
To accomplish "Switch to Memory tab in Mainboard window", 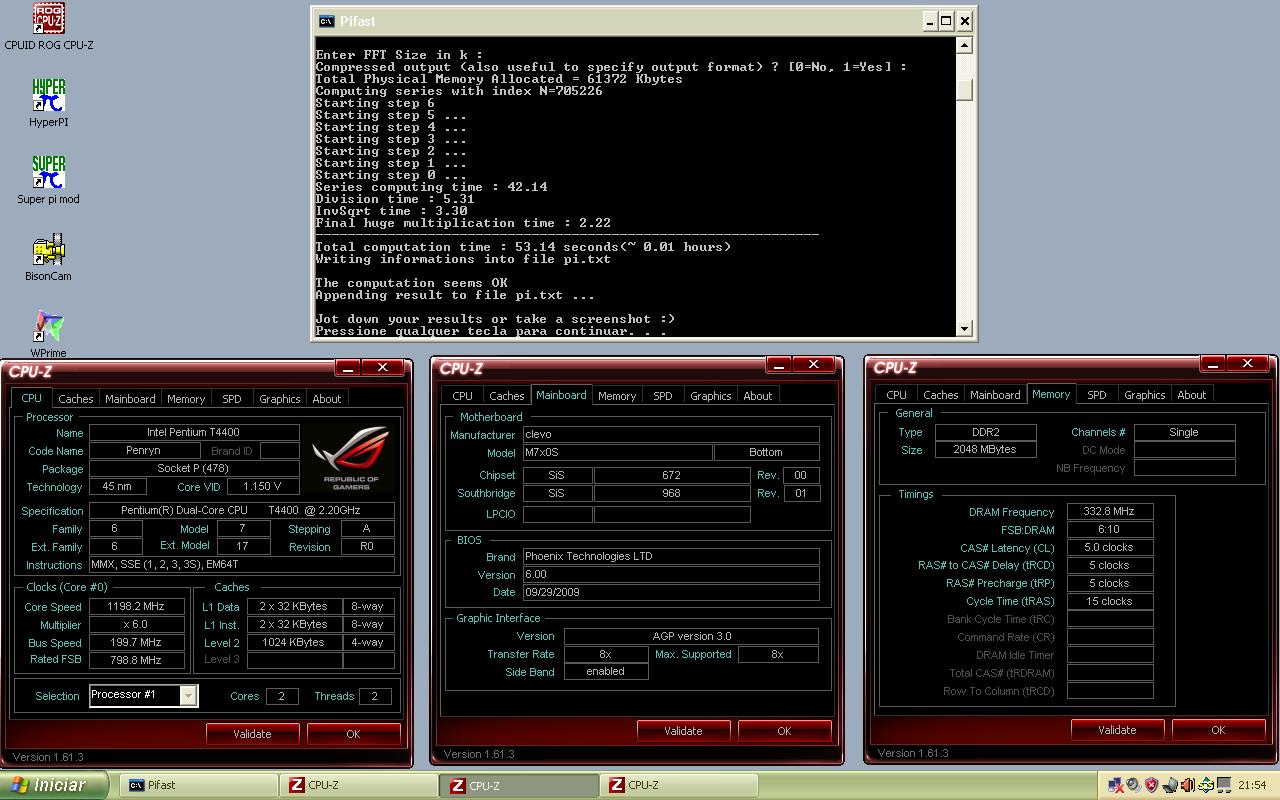I will point(617,396).
